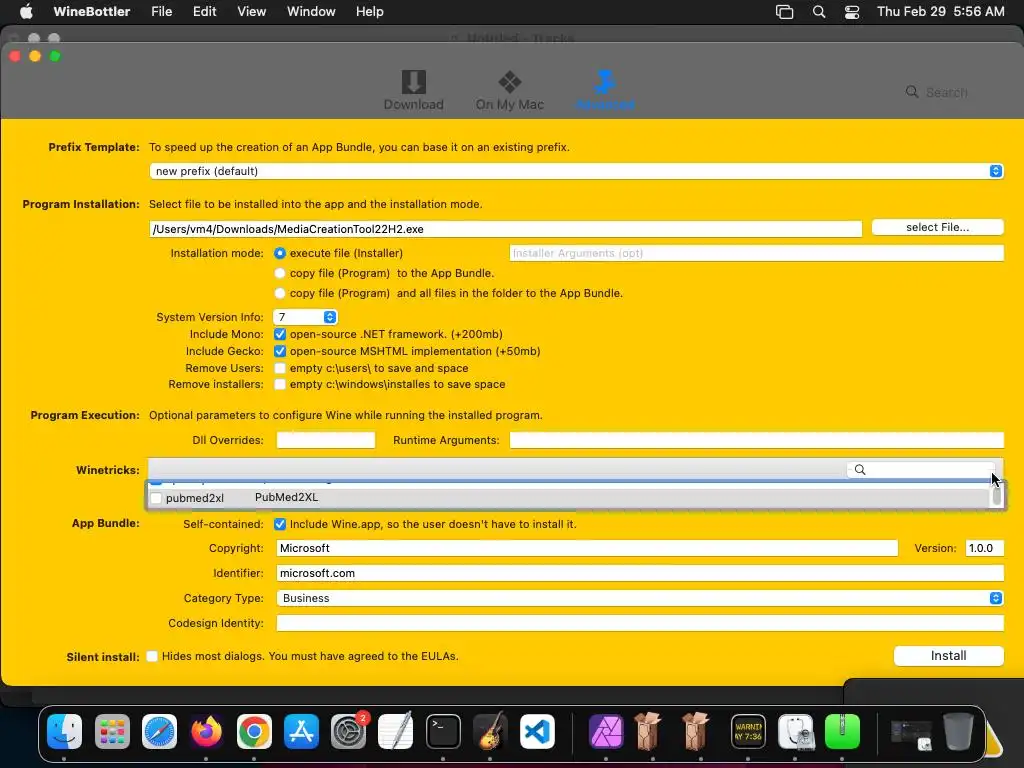Launch Safari from the dock
Image resolution: width=1024 pixels, height=768 pixels.
pos(159,731)
